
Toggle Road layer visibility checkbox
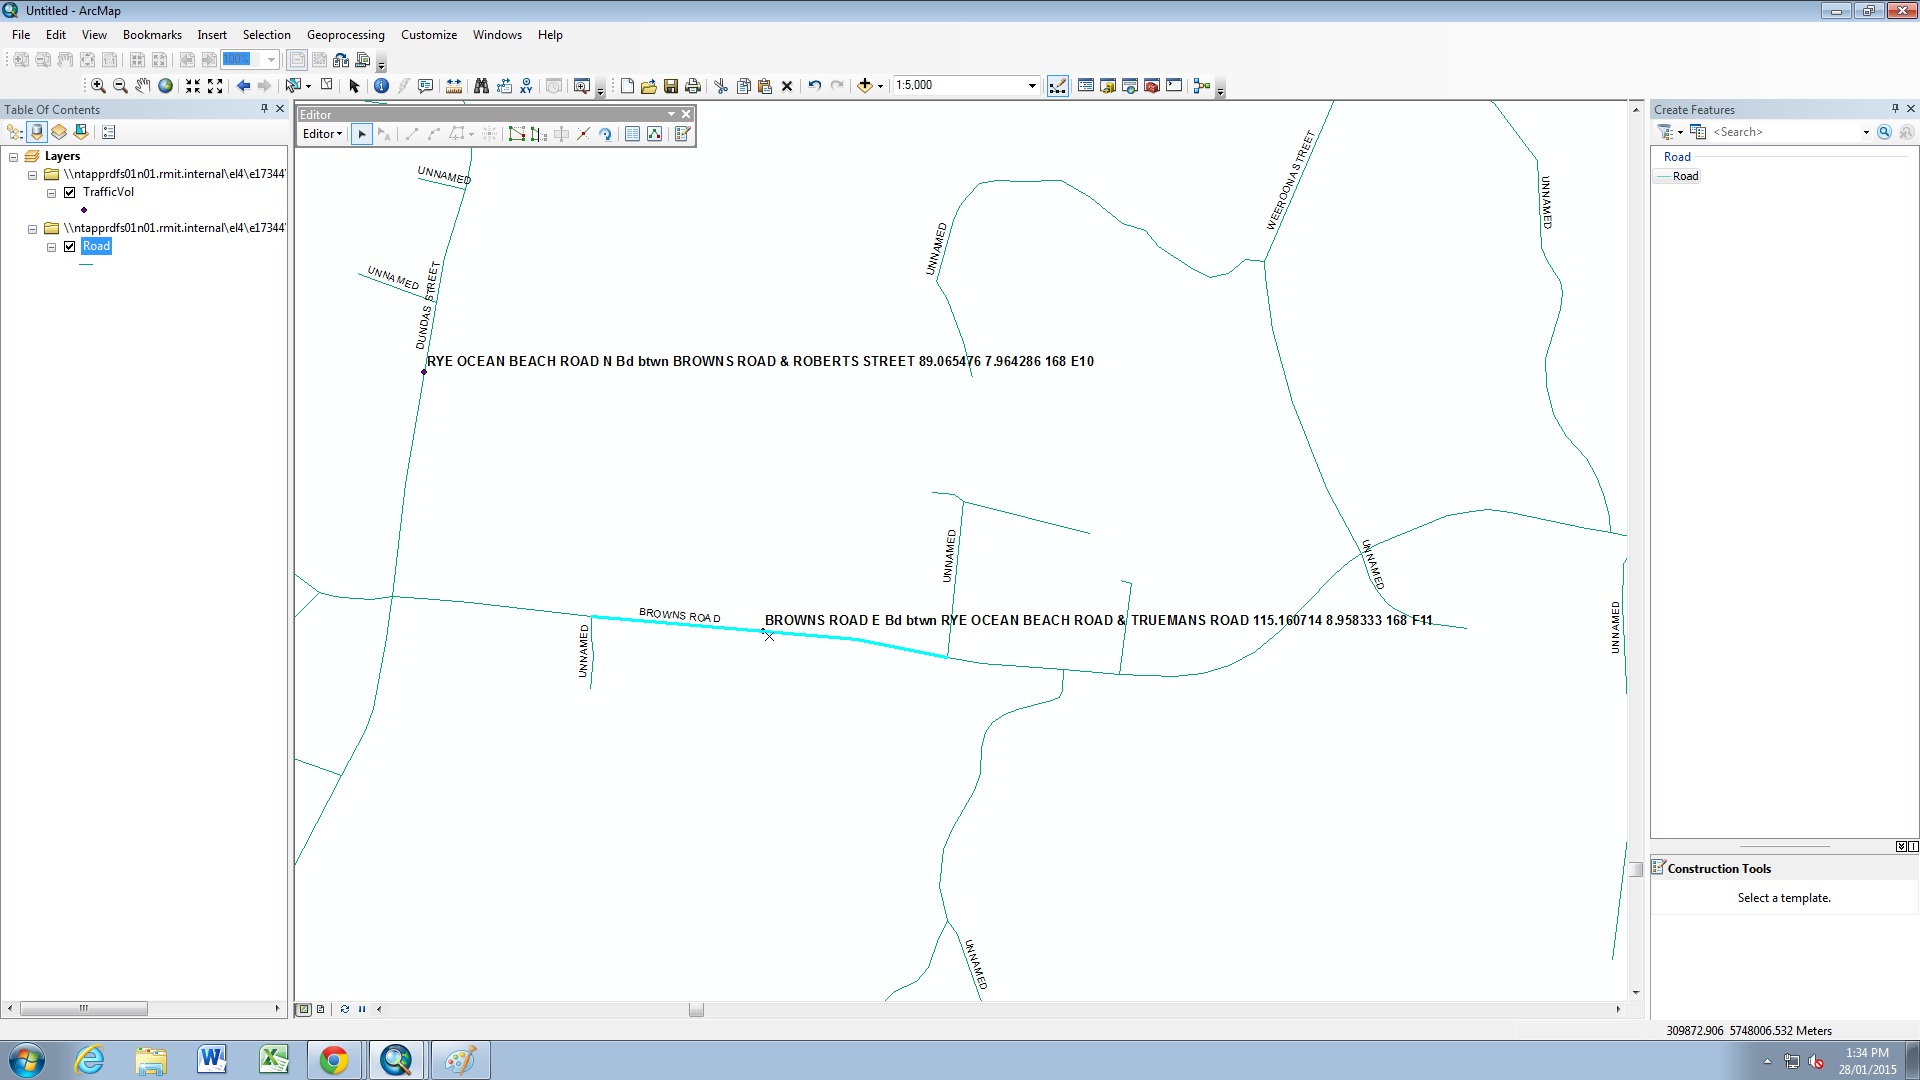click(70, 247)
